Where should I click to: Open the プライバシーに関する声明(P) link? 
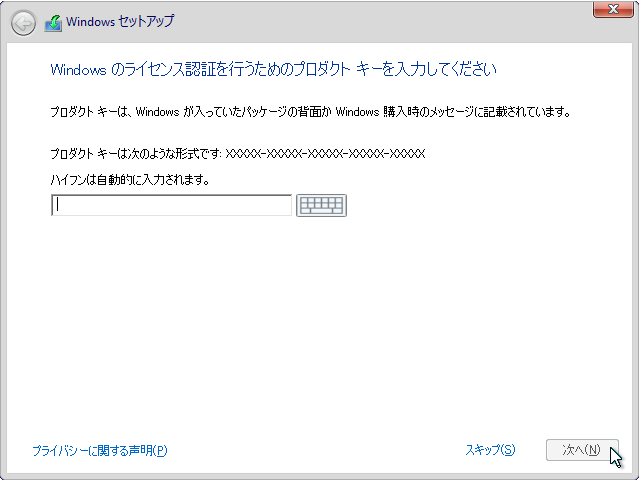click(x=100, y=450)
